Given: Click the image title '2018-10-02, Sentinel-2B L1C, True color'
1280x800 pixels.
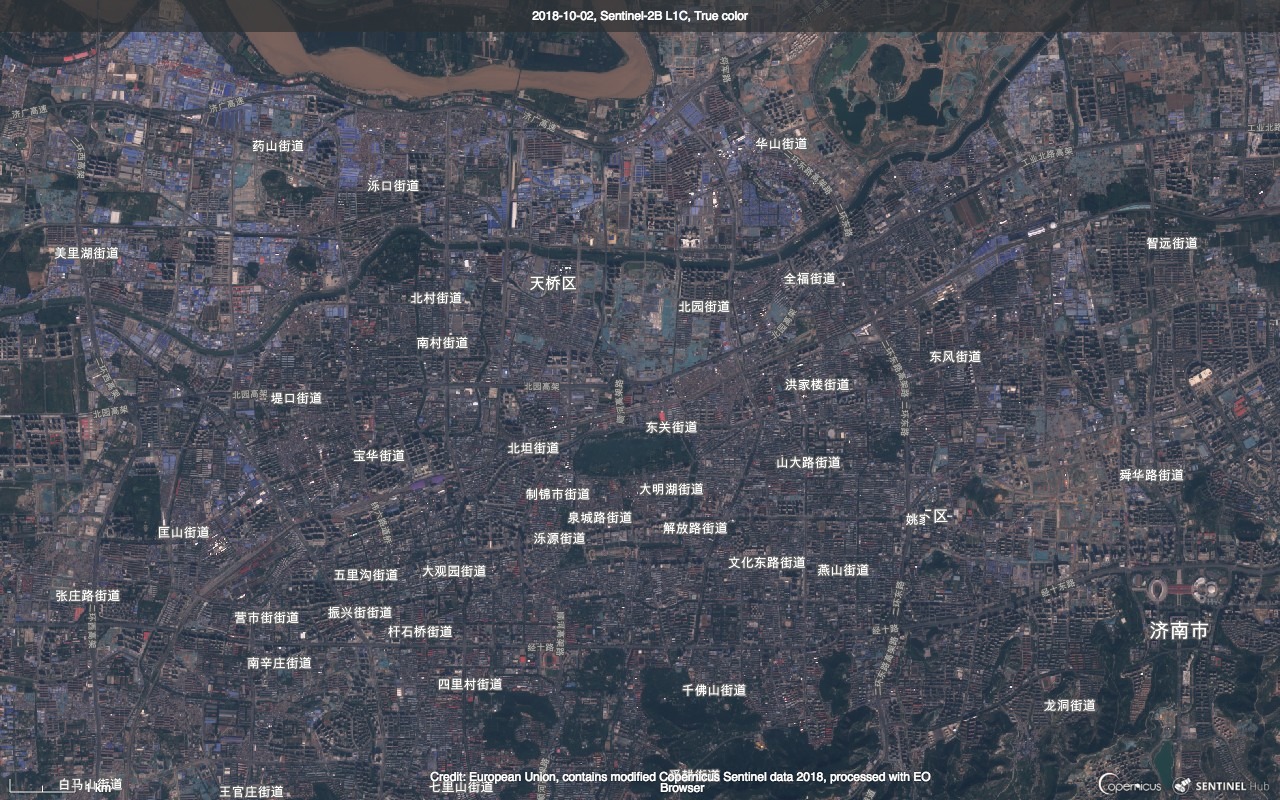Looking at the screenshot, I should coord(640,16).
